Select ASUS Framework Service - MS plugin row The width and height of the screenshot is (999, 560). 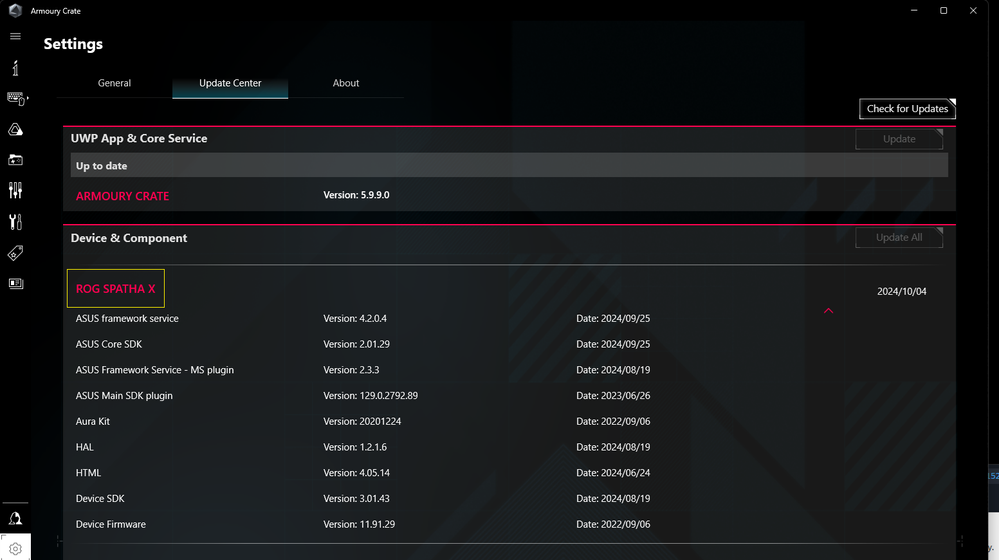tap(509, 370)
